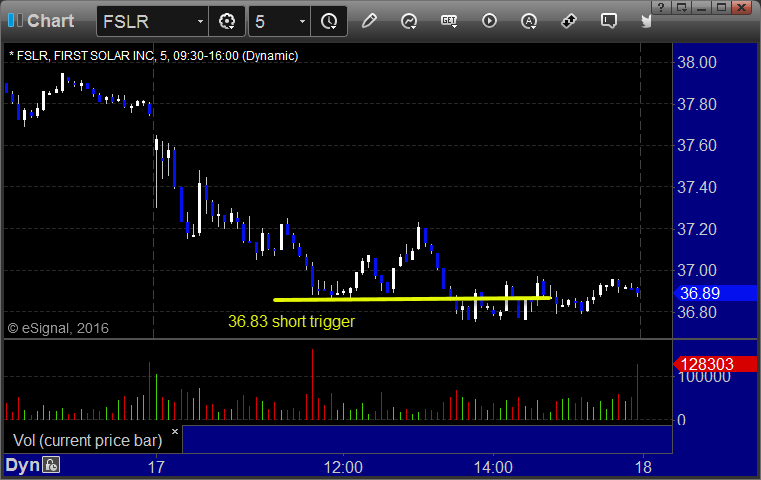Click the Vol (current price bar) label
The height and width of the screenshot is (480, 761).
(87, 440)
